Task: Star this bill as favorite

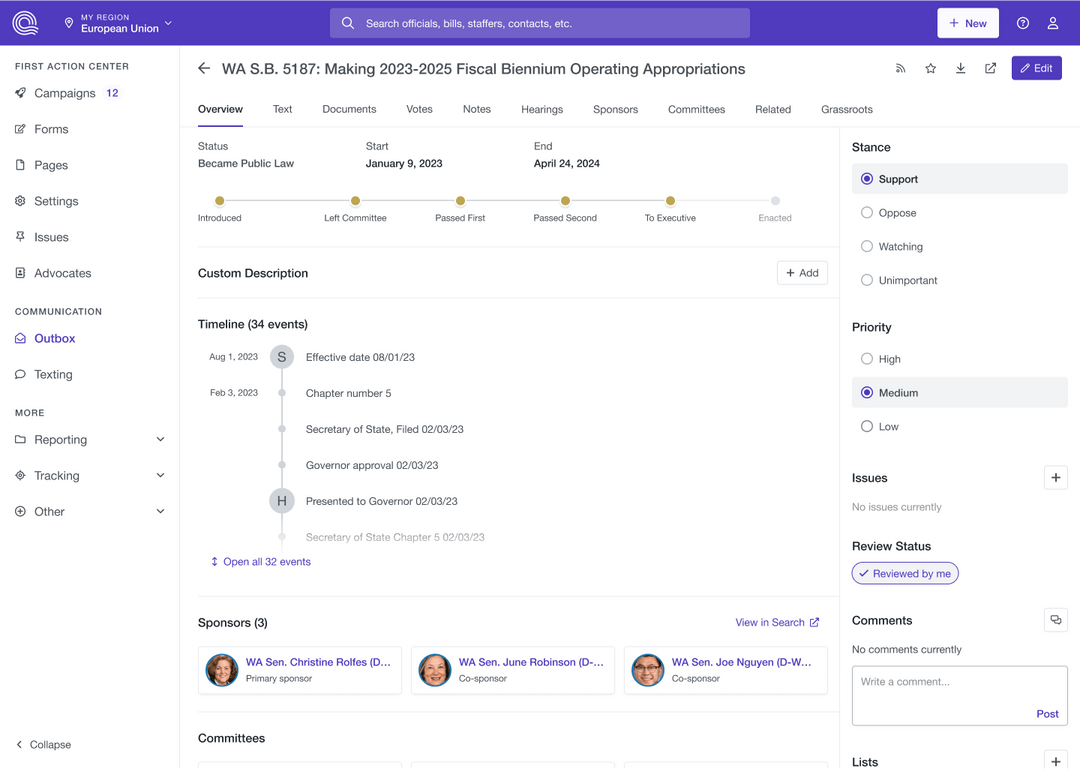Action: click(930, 68)
